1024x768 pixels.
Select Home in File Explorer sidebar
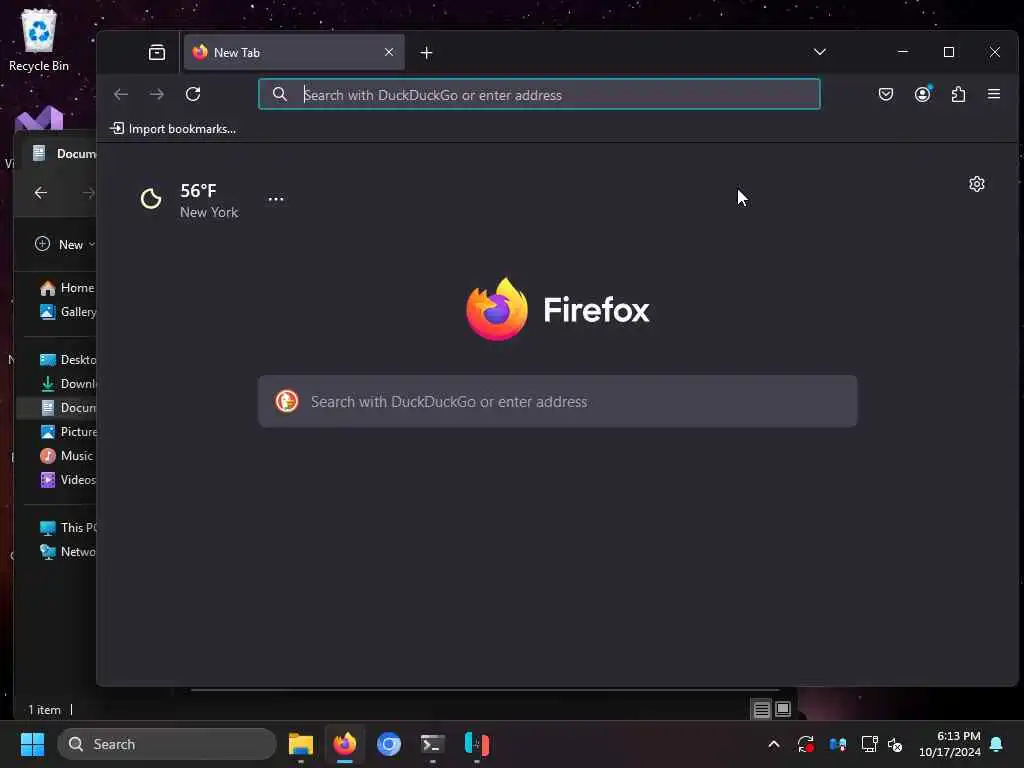(67, 288)
